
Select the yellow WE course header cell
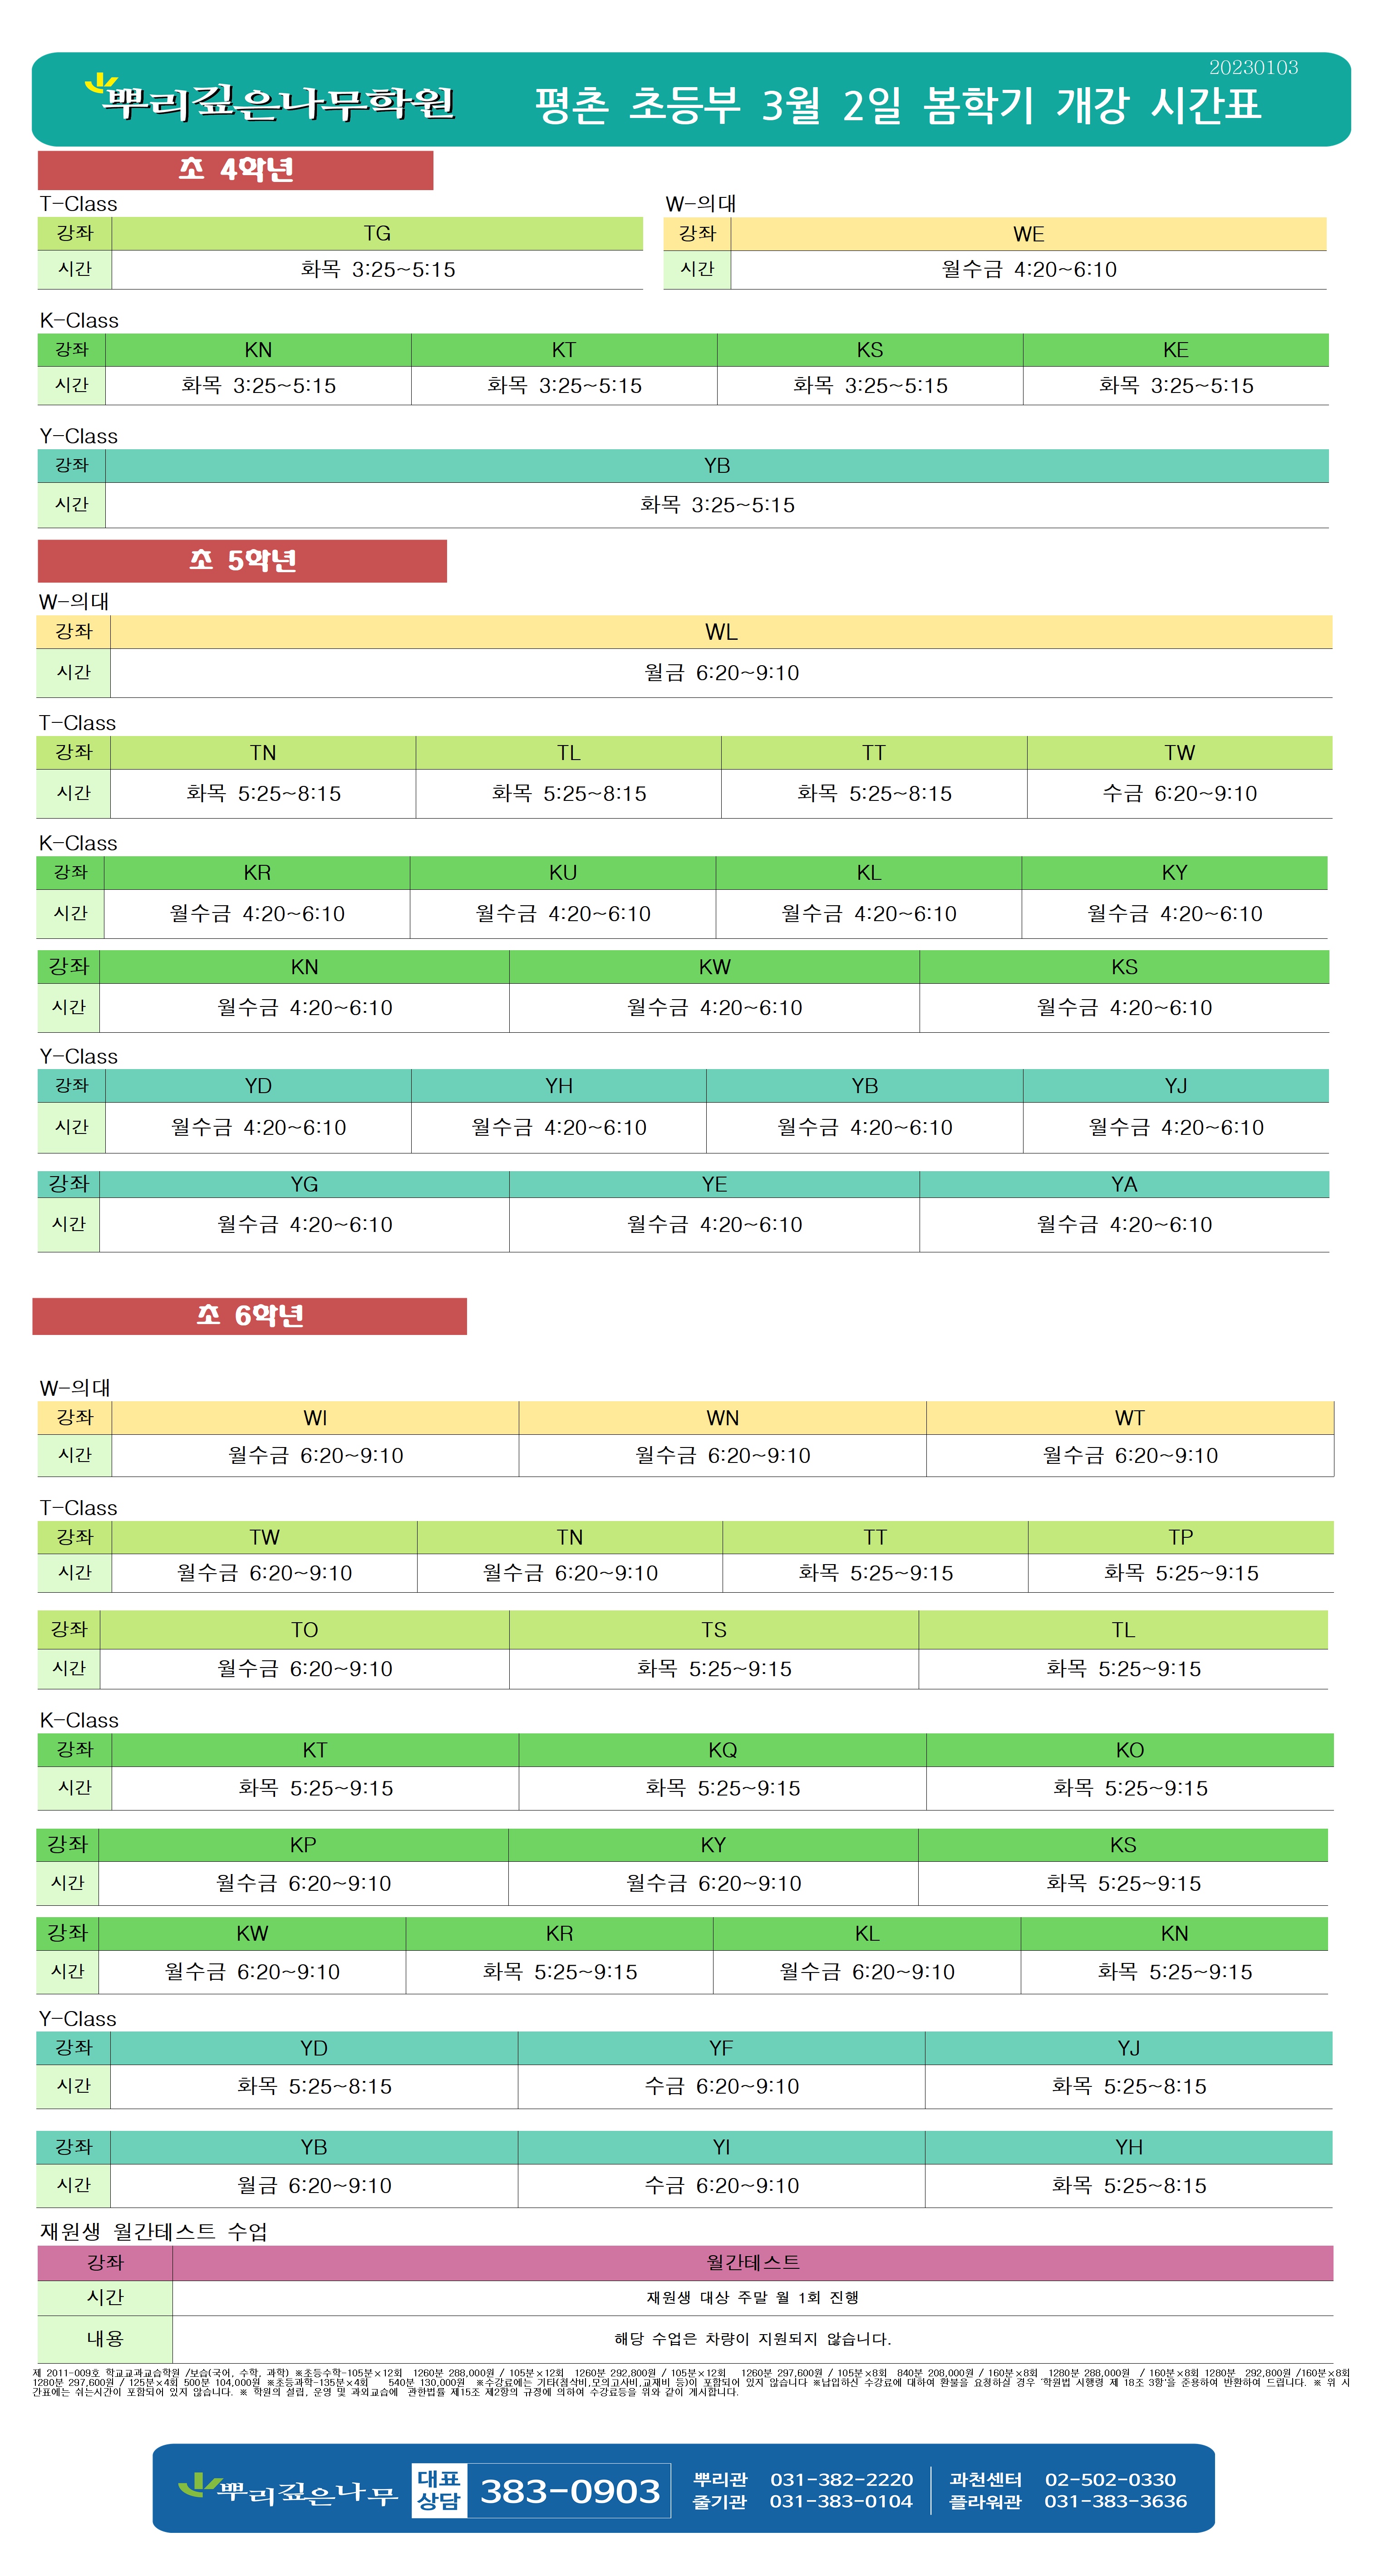point(1028,234)
